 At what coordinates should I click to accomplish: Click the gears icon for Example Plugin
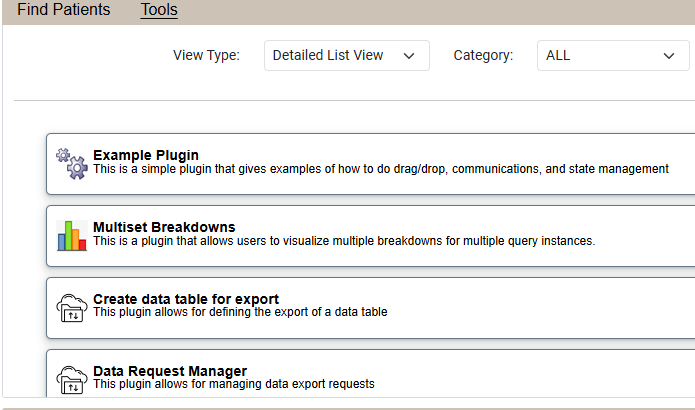(x=71, y=163)
